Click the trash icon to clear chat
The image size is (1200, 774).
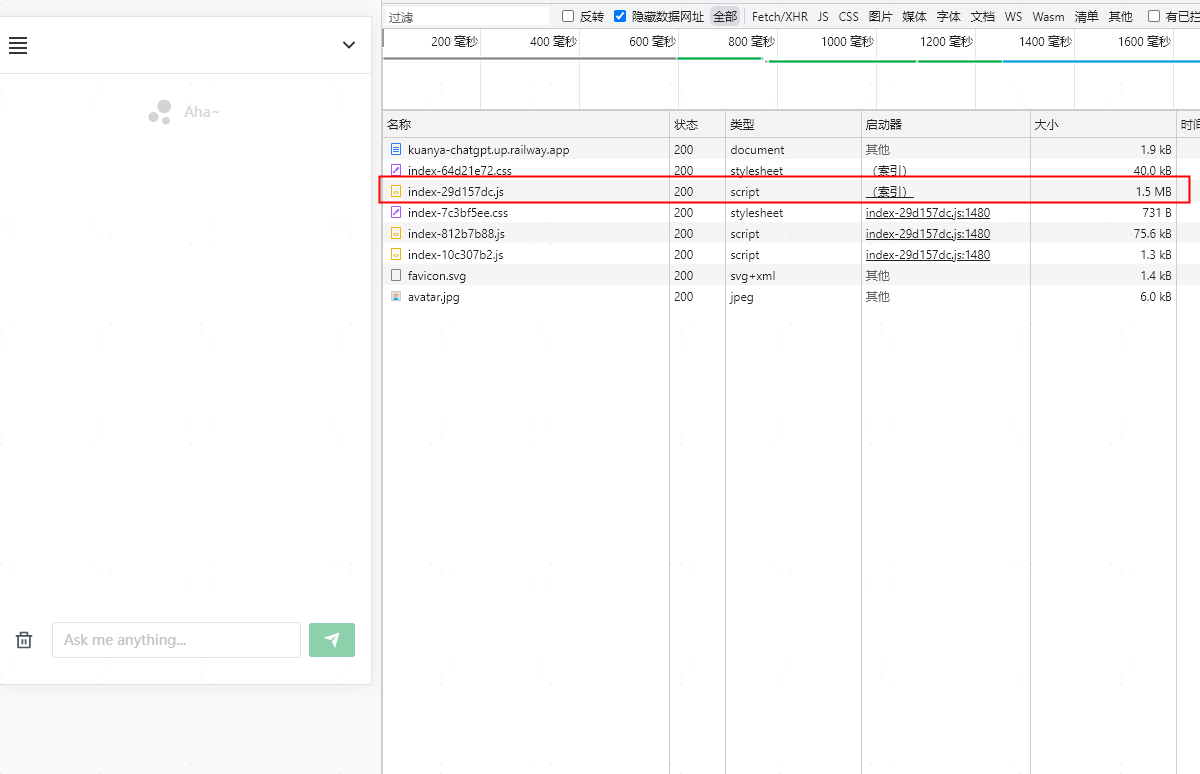tap(24, 640)
